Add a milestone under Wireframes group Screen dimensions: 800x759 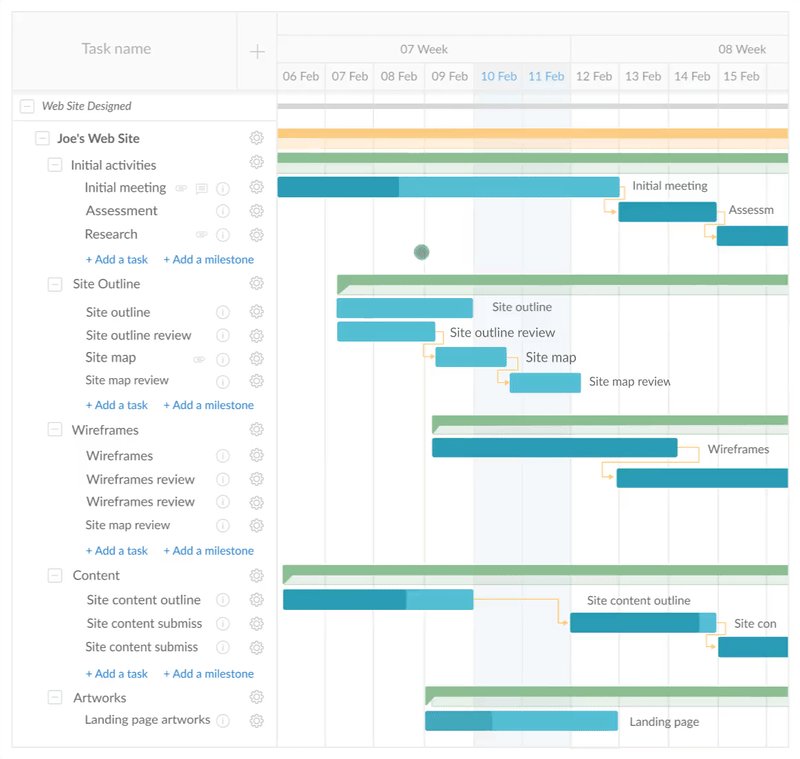click(209, 551)
